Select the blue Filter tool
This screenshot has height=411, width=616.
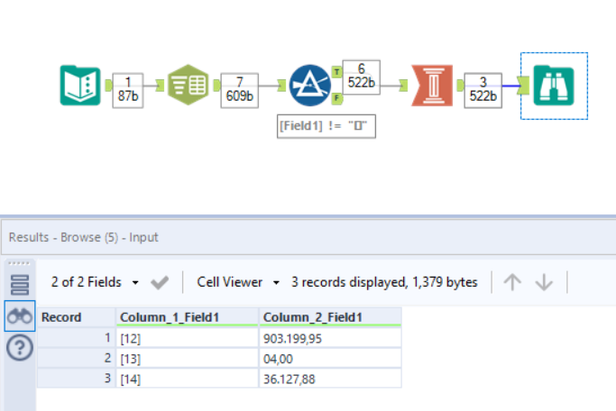tap(311, 85)
